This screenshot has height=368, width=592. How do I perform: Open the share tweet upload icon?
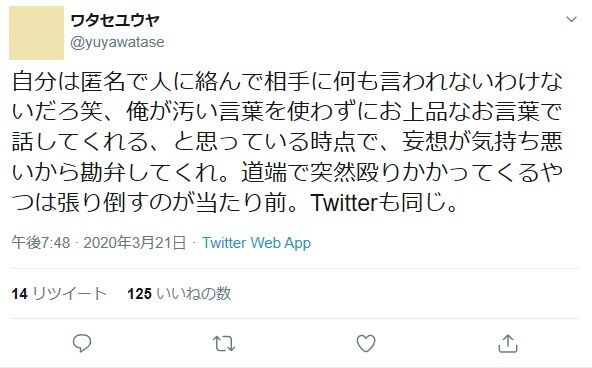508,343
